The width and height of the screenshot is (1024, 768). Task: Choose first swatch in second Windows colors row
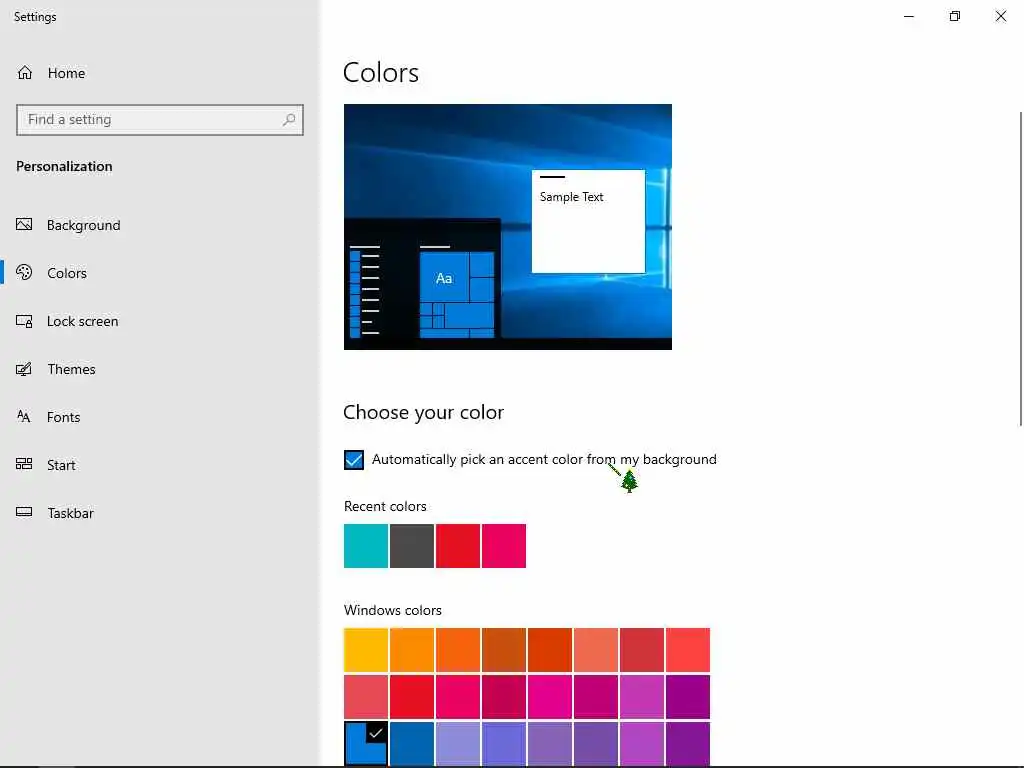366,697
